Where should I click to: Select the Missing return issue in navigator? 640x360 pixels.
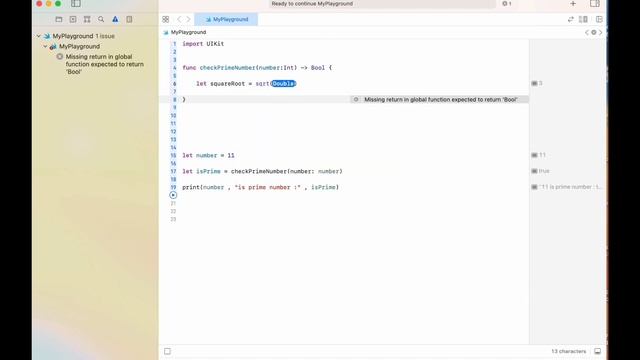pos(104,64)
